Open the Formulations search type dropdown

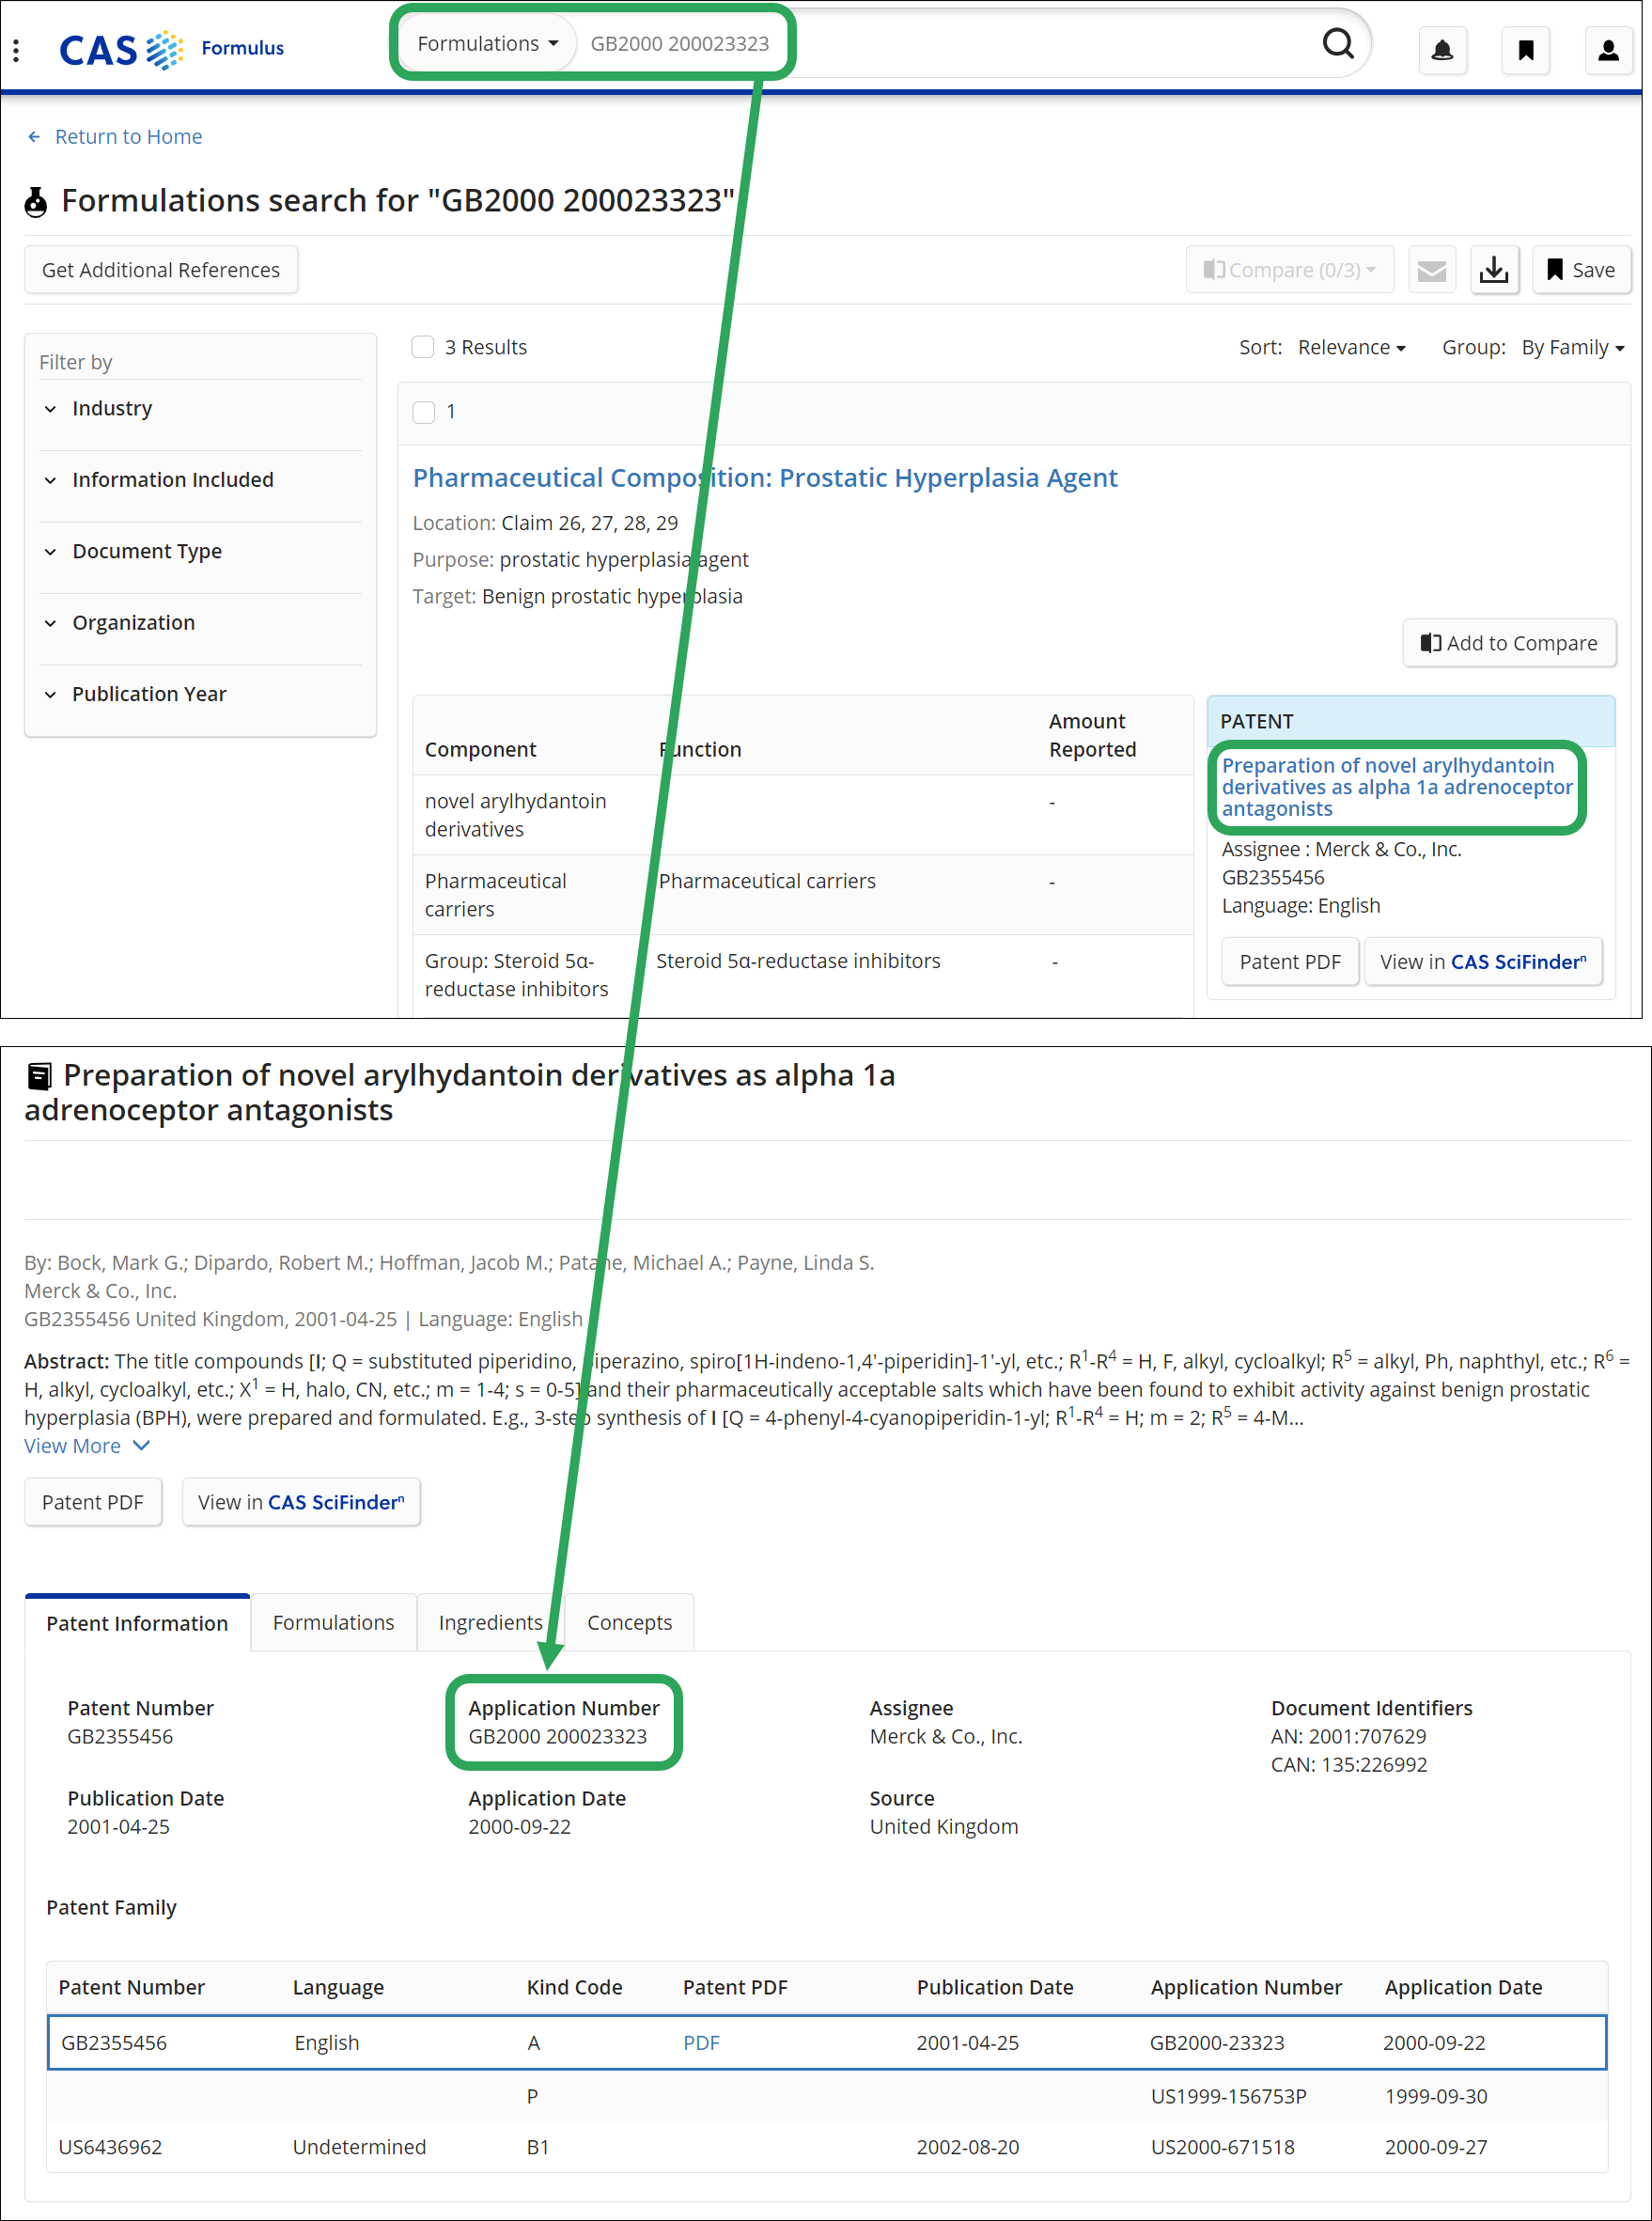click(487, 44)
